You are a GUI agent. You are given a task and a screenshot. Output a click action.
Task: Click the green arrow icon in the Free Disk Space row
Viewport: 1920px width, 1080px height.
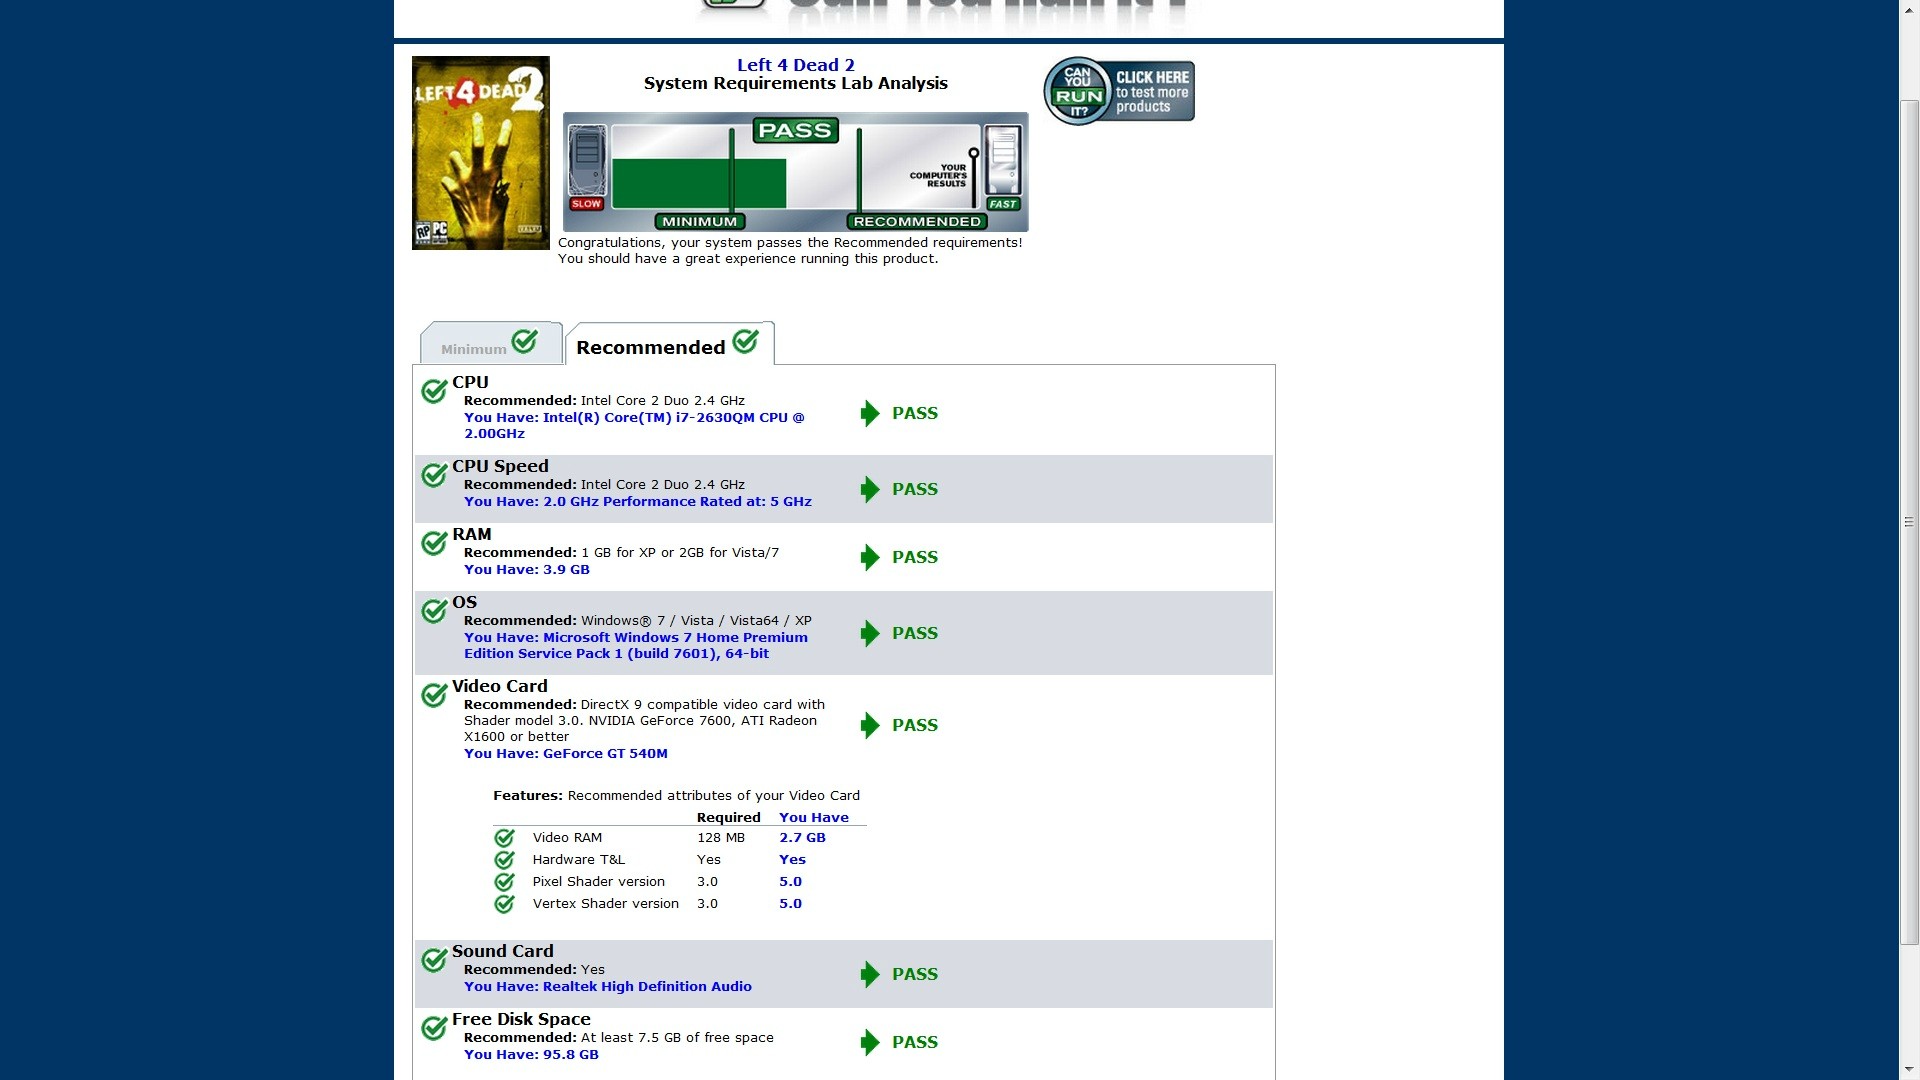(870, 1042)
